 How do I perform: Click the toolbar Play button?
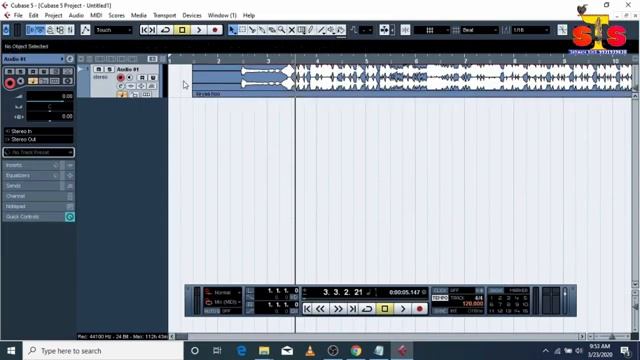coord(199,30)
